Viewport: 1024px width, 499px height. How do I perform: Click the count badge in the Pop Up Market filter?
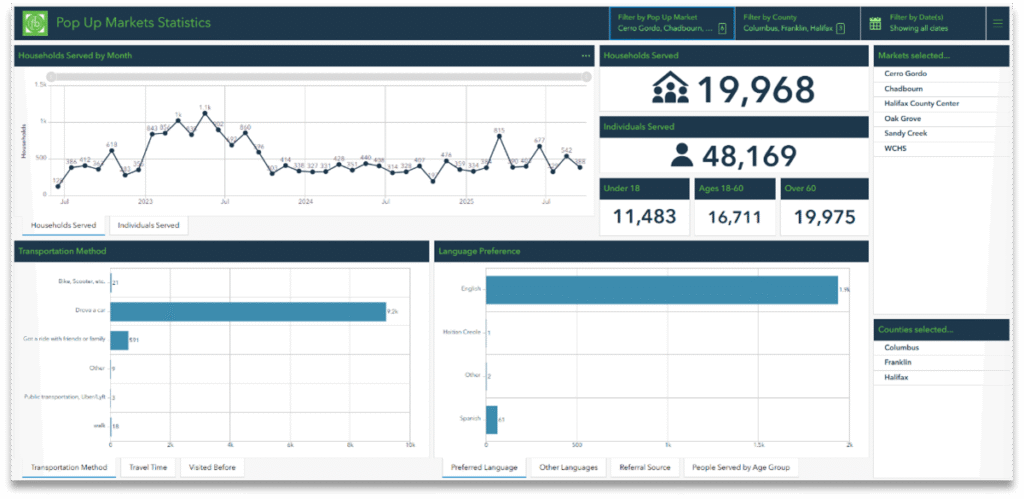click(x=722, y=28)
